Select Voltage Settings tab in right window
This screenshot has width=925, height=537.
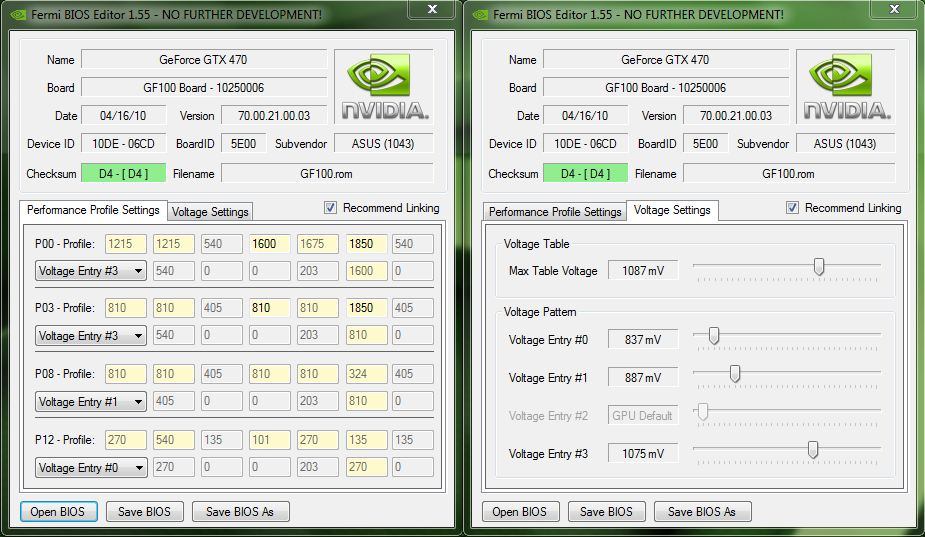coord(672,210)
